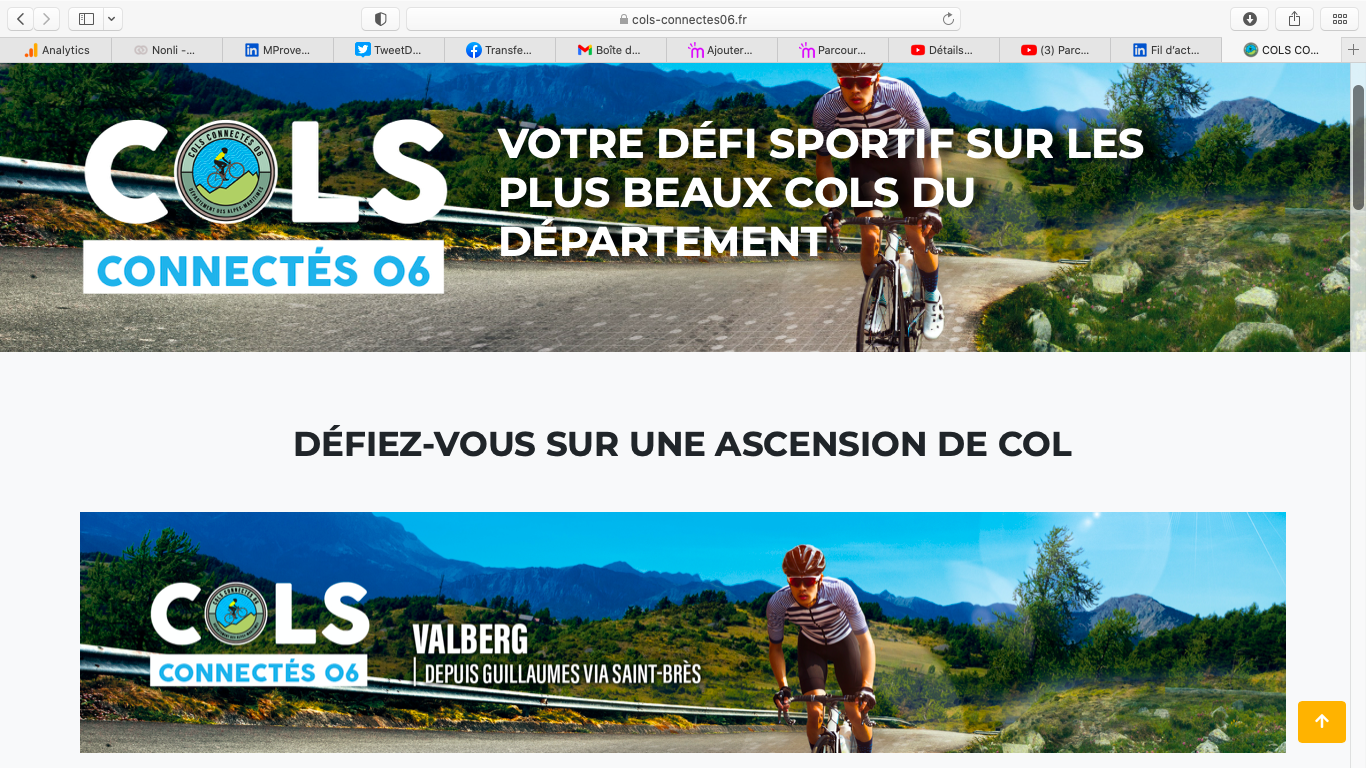Show the downloads list
This screenshot has height=768, width=1366.
tap(1250, 19)
